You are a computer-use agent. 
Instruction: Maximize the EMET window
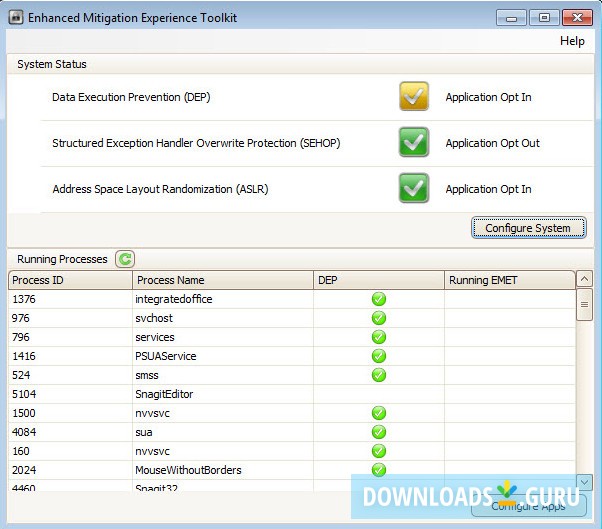(544, 18)
